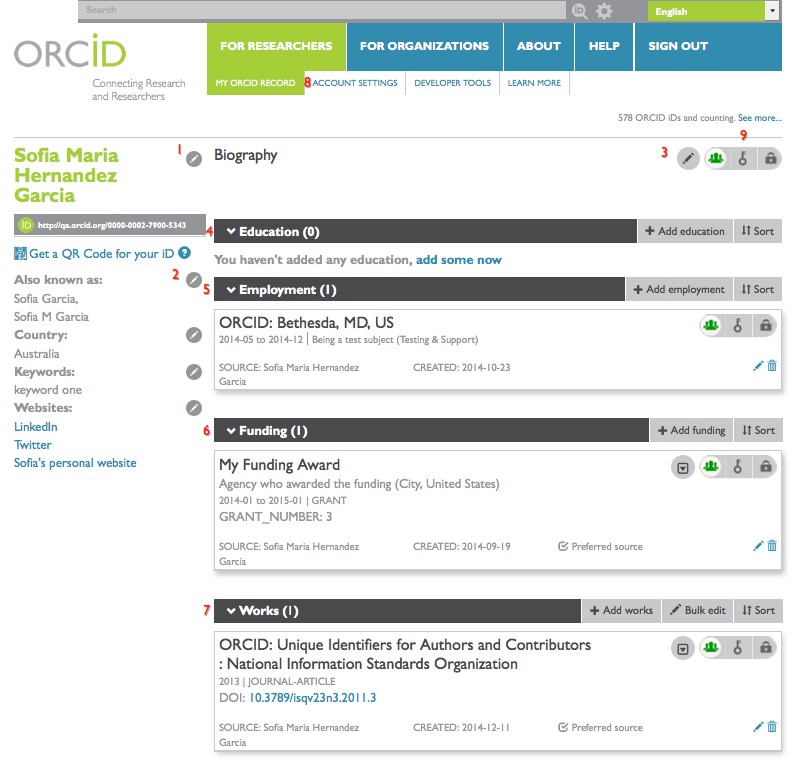Edit the ORCID Unique Identifiers work
The image size is (801, 774).
(x=758, y=726)
